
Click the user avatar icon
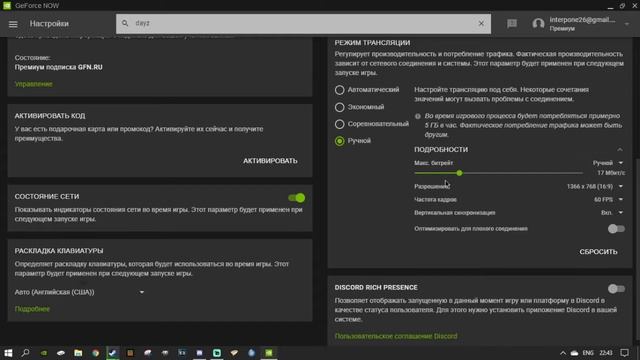click(538, 24)
